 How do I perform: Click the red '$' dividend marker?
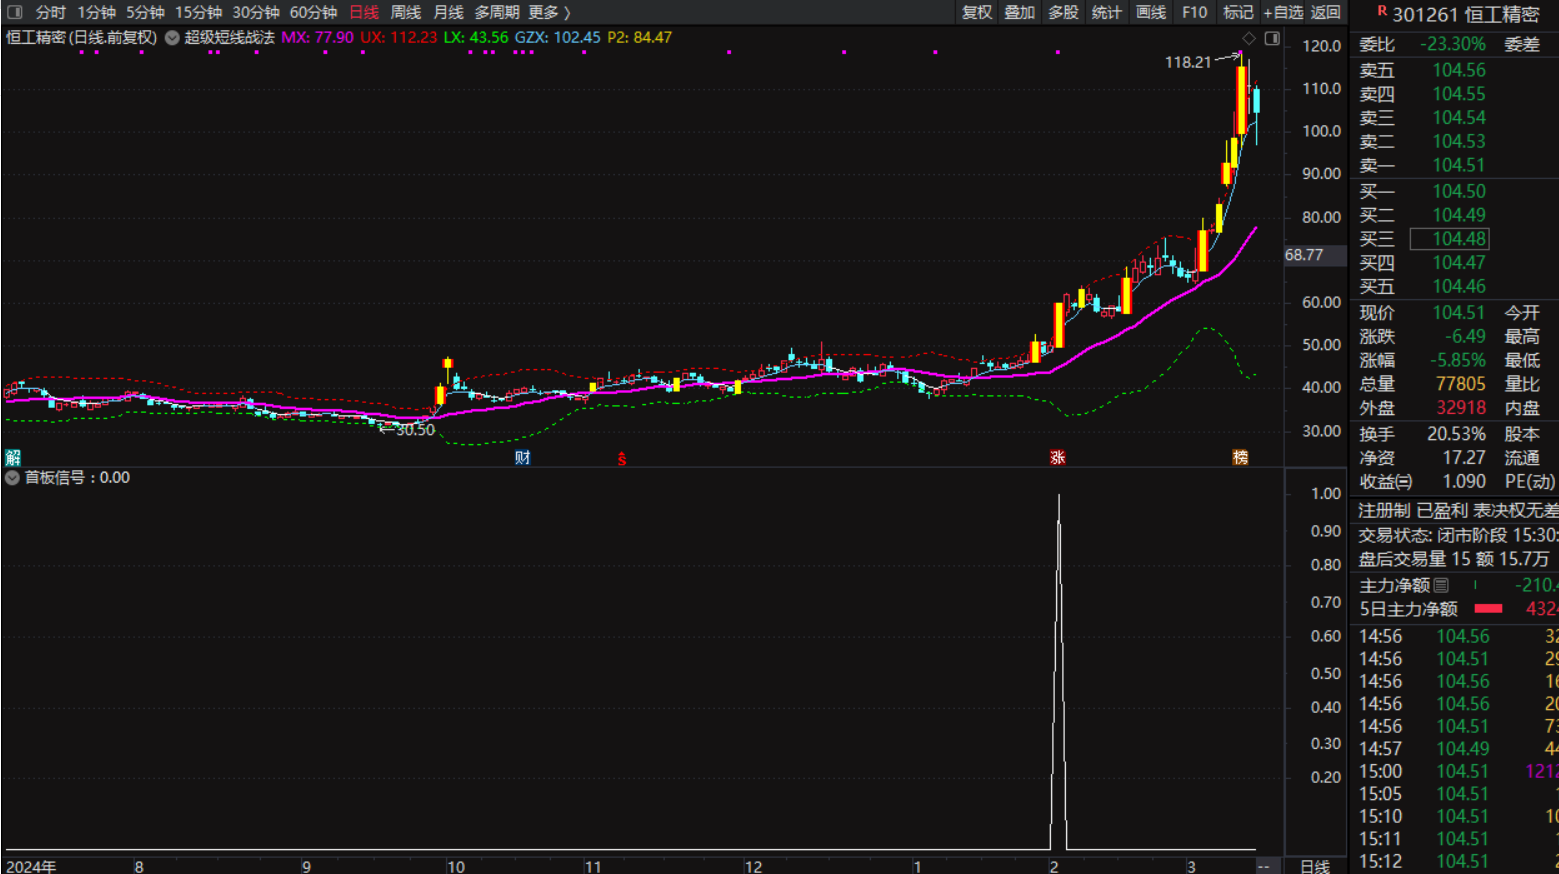click(622, 458)
